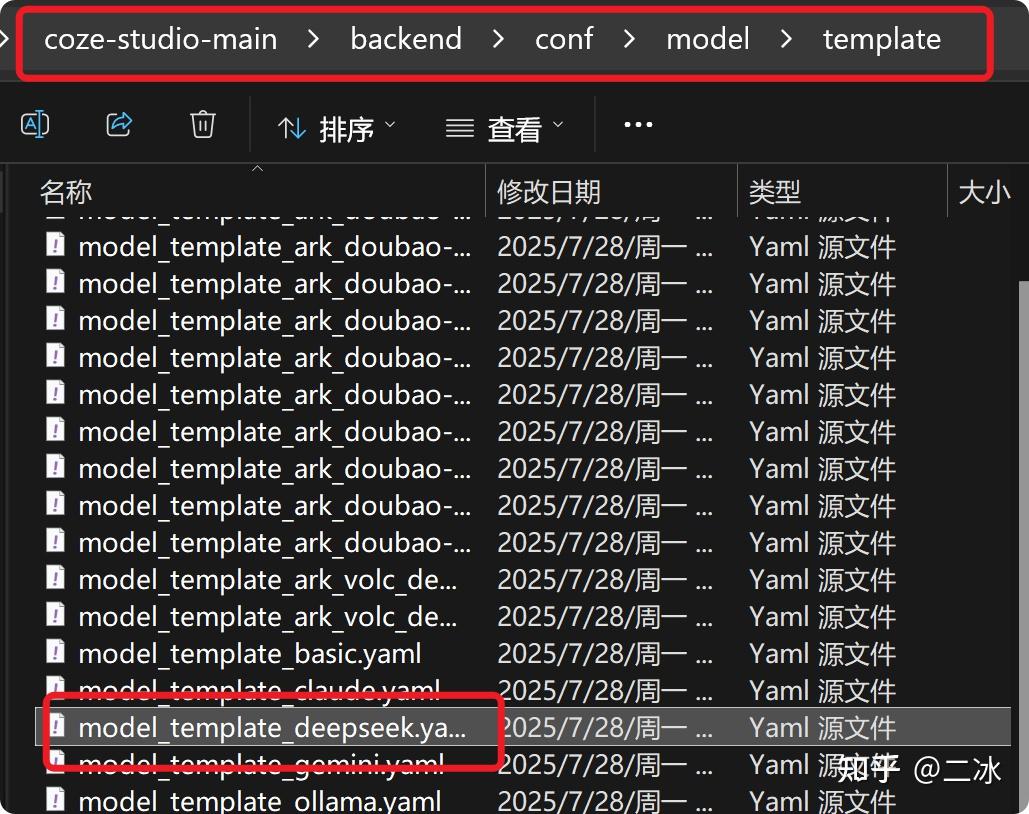This screenshot has height=814, width=1029.
Task: Navigate to model via the breadcrumb
Action: point(707,39)
